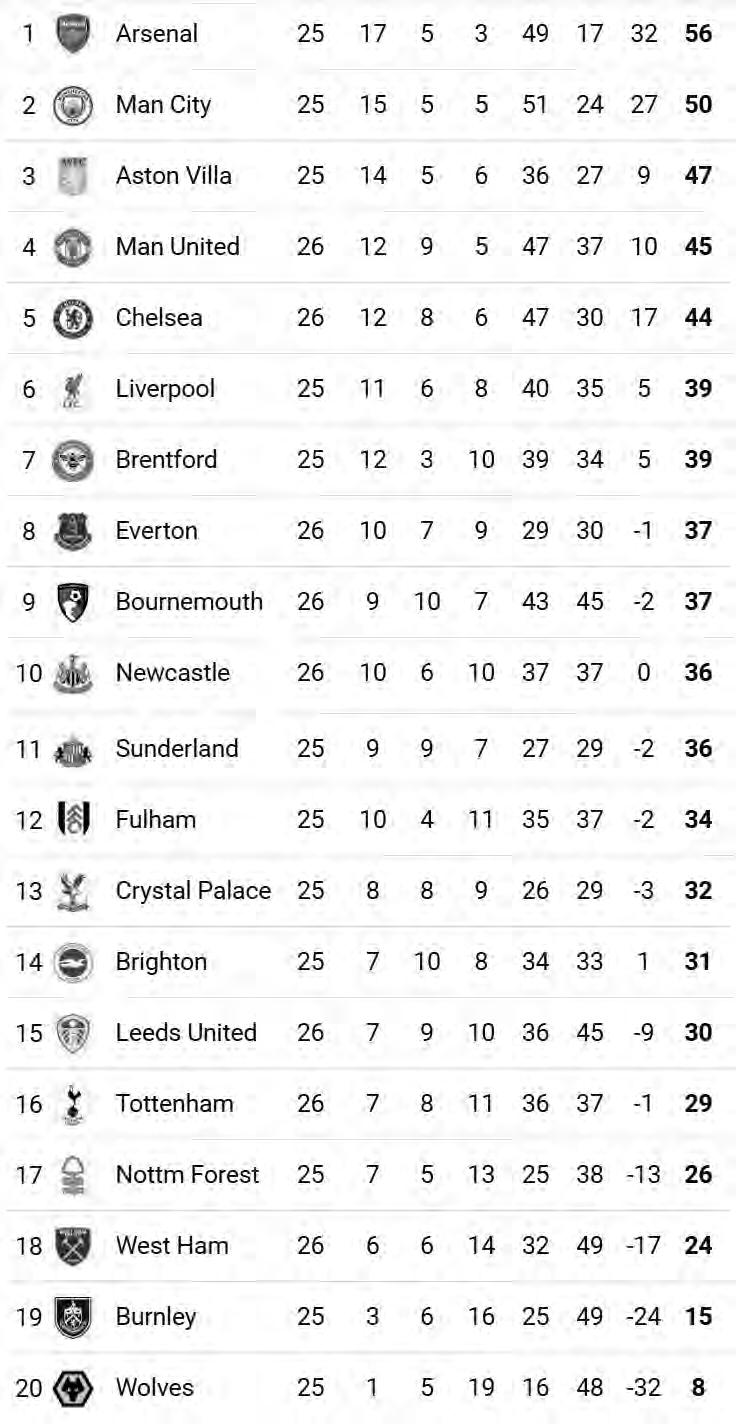Click Burnley's position number 19
The image size is (736, 1424).
pos(29,1316)
